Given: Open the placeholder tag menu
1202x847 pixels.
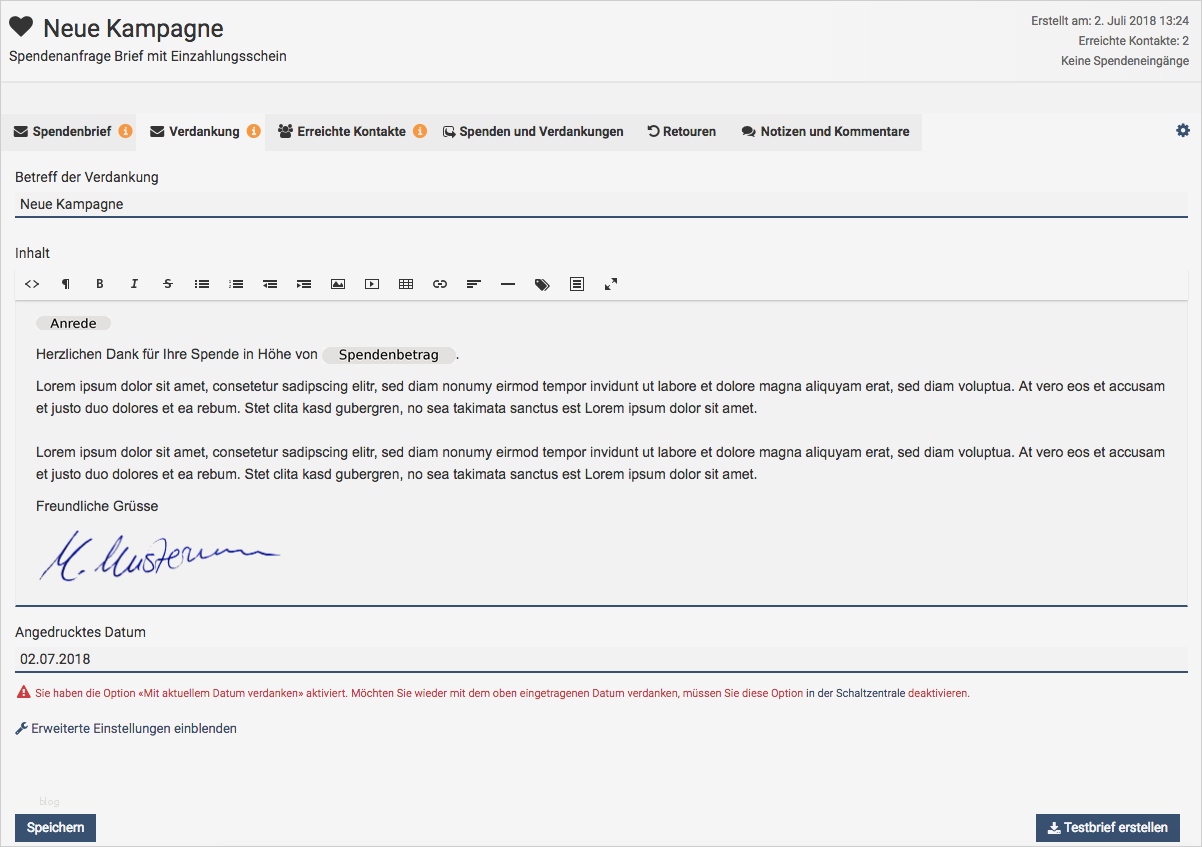Looking at the screenshot, I should pos(542,283).
